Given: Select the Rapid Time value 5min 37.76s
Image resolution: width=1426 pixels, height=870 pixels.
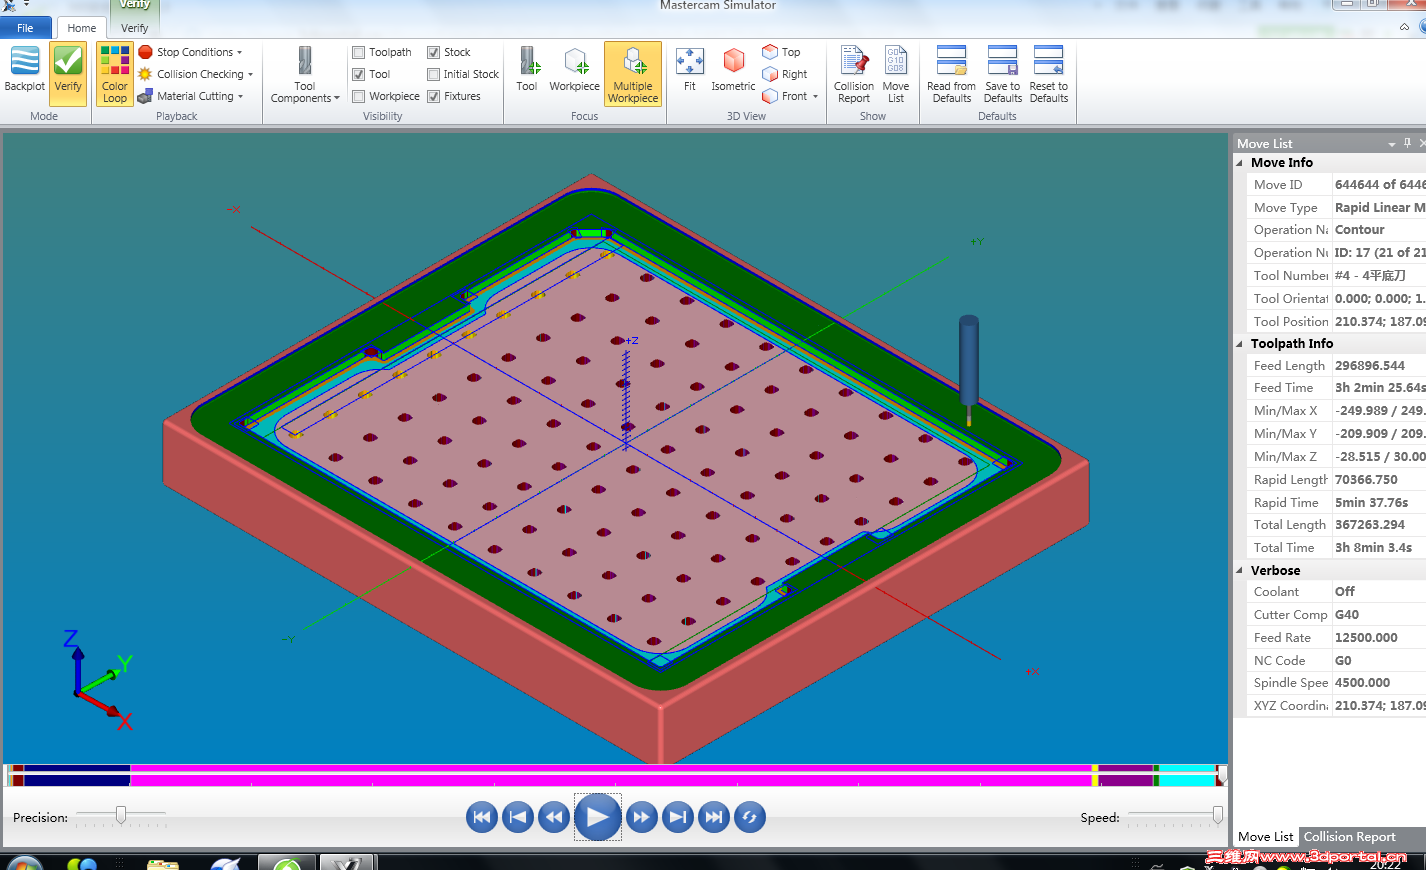Looking at the screenshot, I should [x=1379, y=503].
